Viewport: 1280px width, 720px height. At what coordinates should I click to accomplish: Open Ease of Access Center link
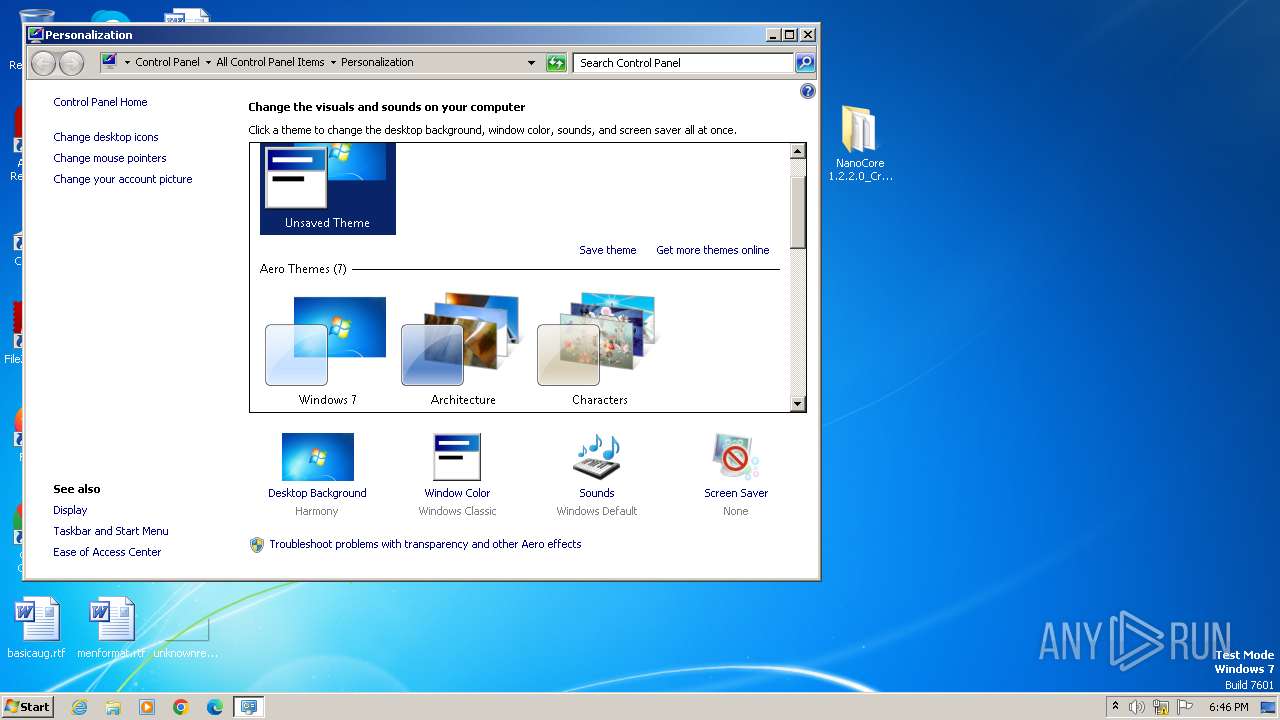pos(107,552)
